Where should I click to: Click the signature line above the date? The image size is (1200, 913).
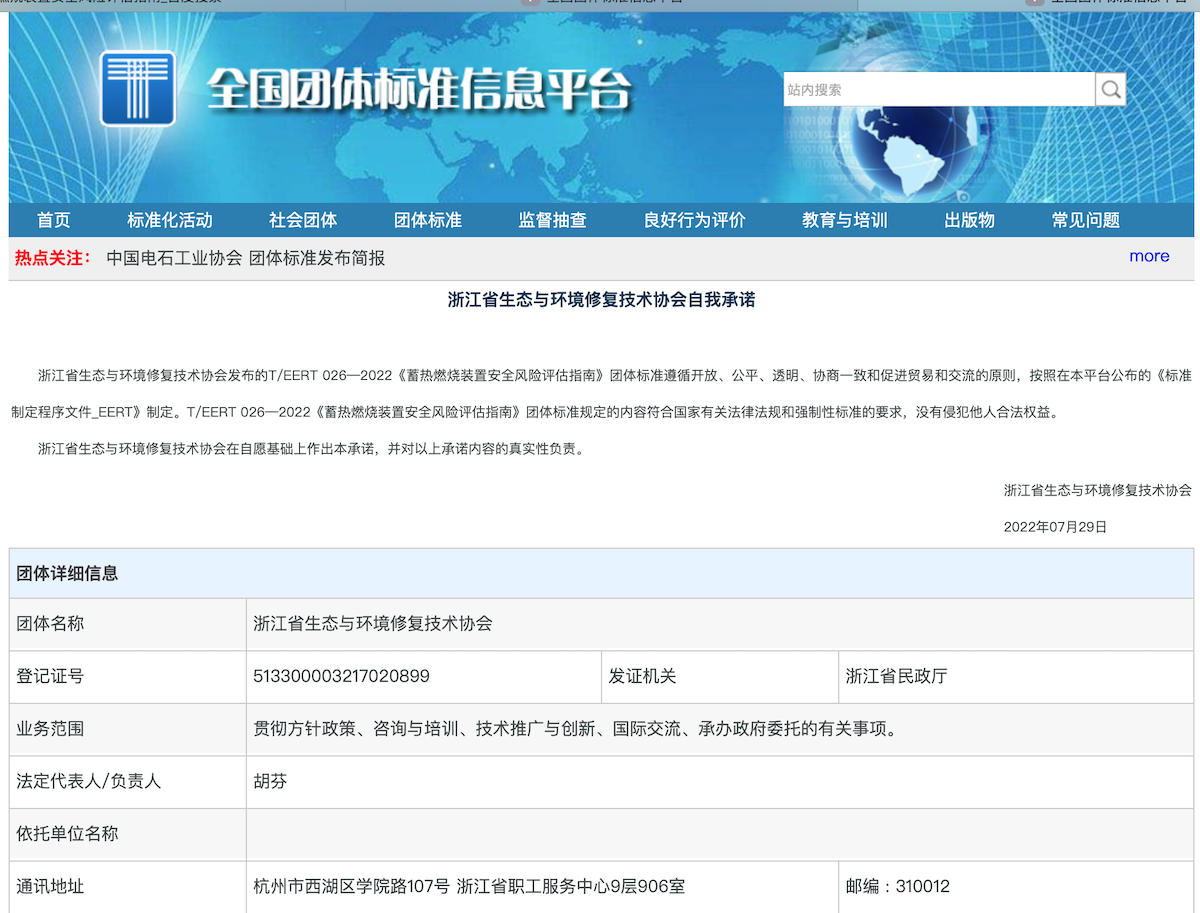click(x=1097, y=490)
